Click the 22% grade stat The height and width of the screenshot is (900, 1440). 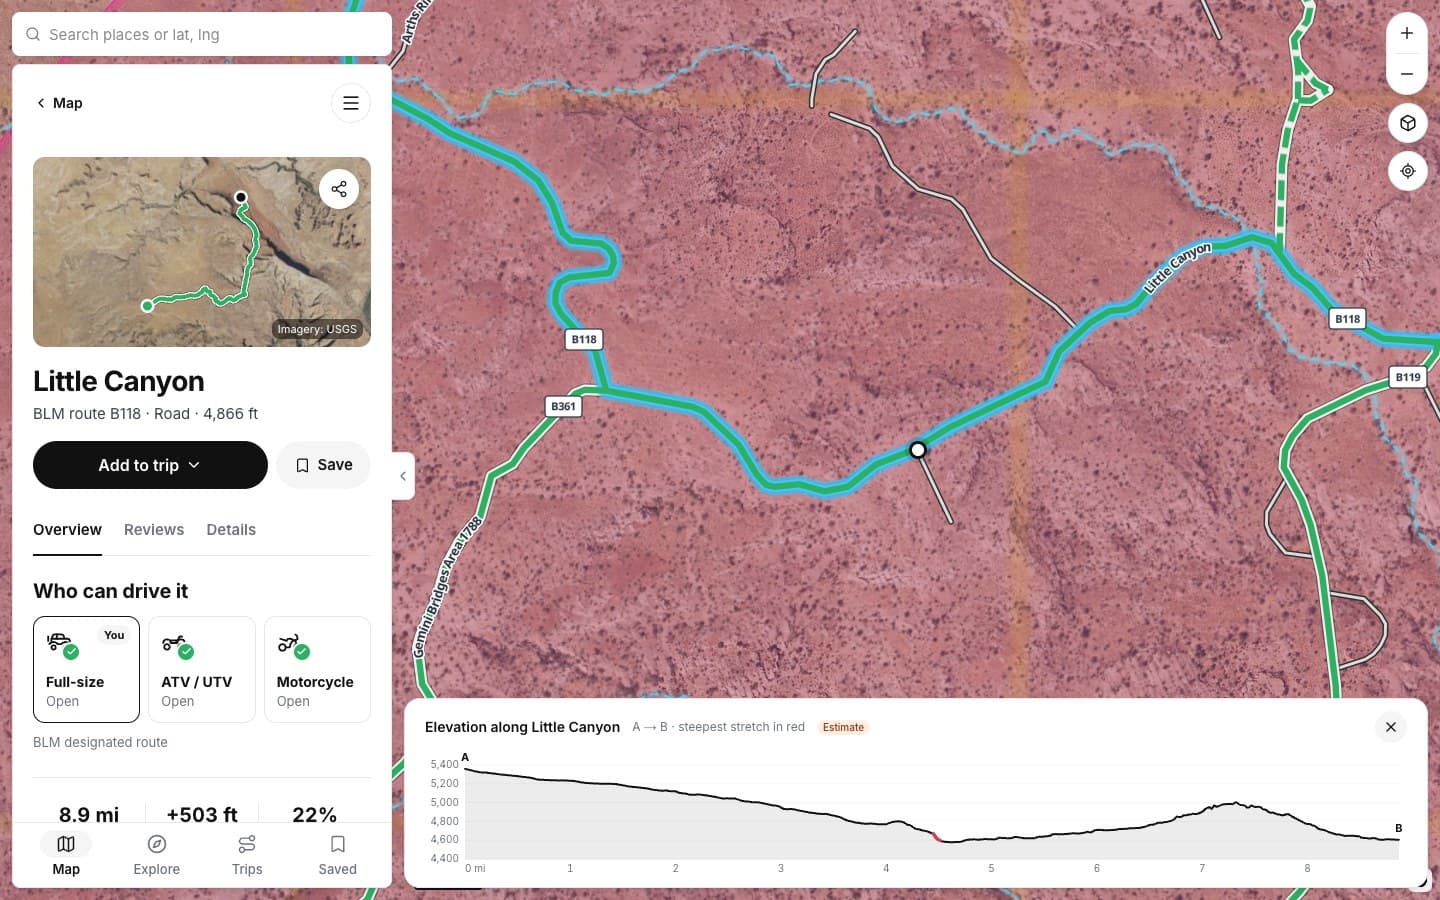(x=315, y=814)
